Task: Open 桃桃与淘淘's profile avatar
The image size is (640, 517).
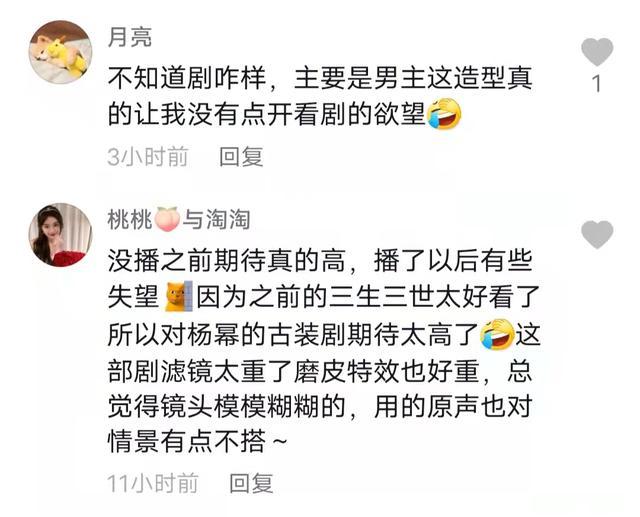Action: click(60, 235)
